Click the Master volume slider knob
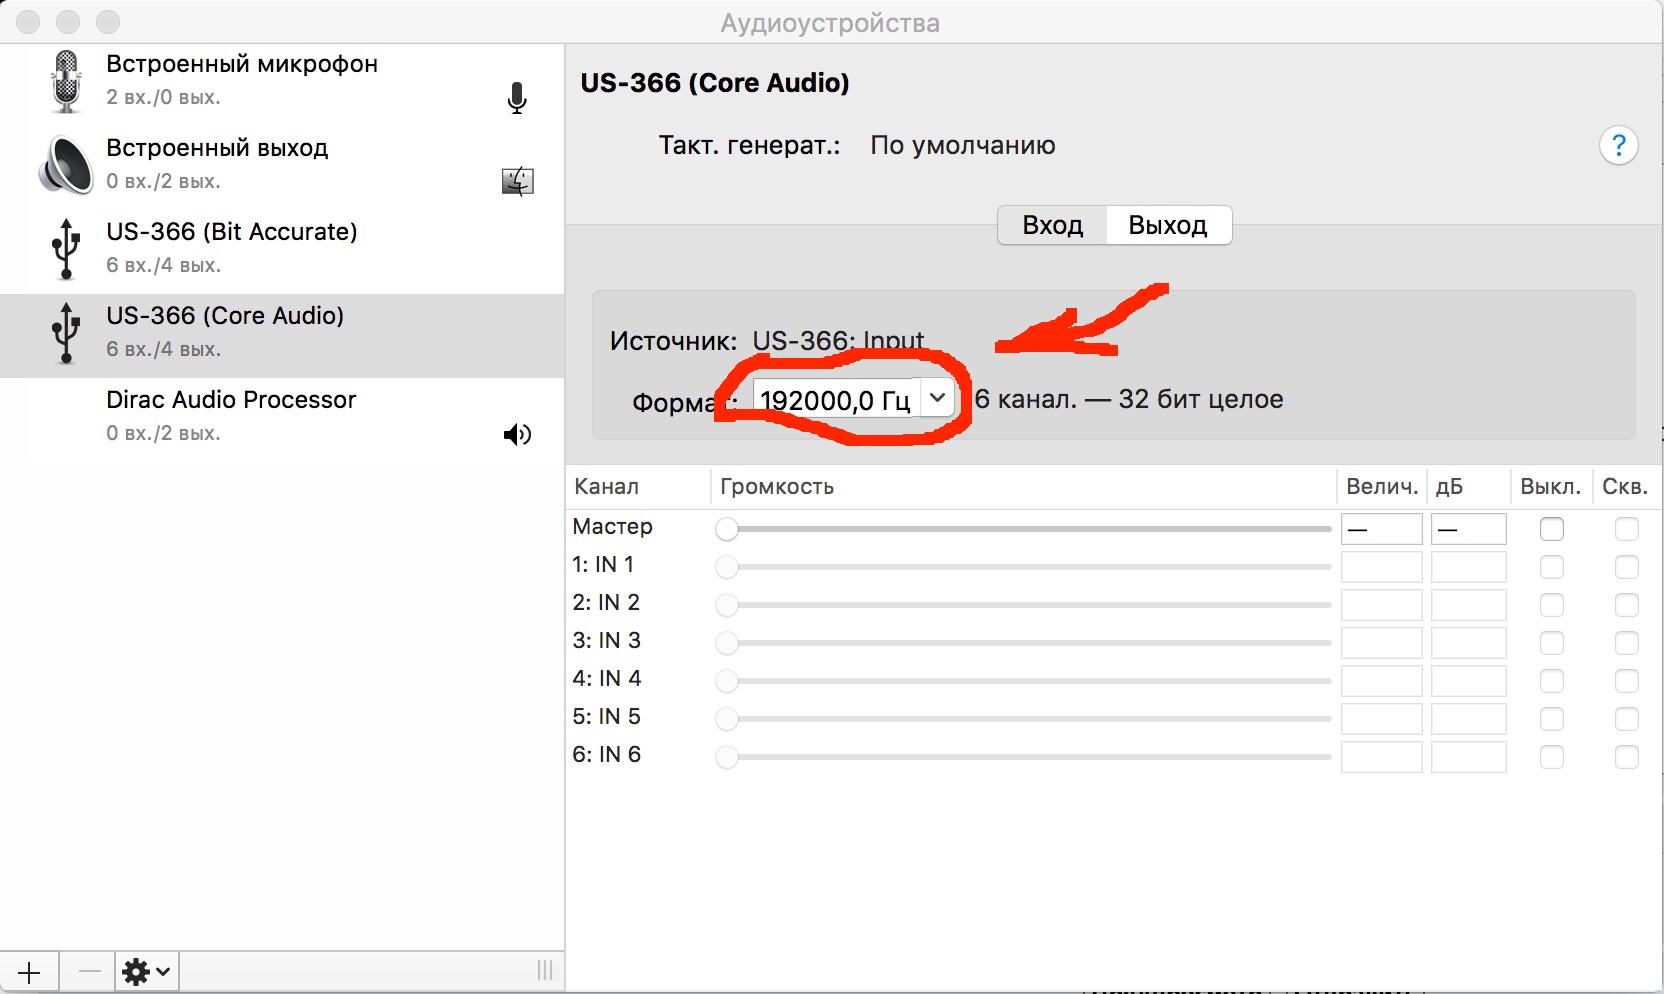 (727, 529)
